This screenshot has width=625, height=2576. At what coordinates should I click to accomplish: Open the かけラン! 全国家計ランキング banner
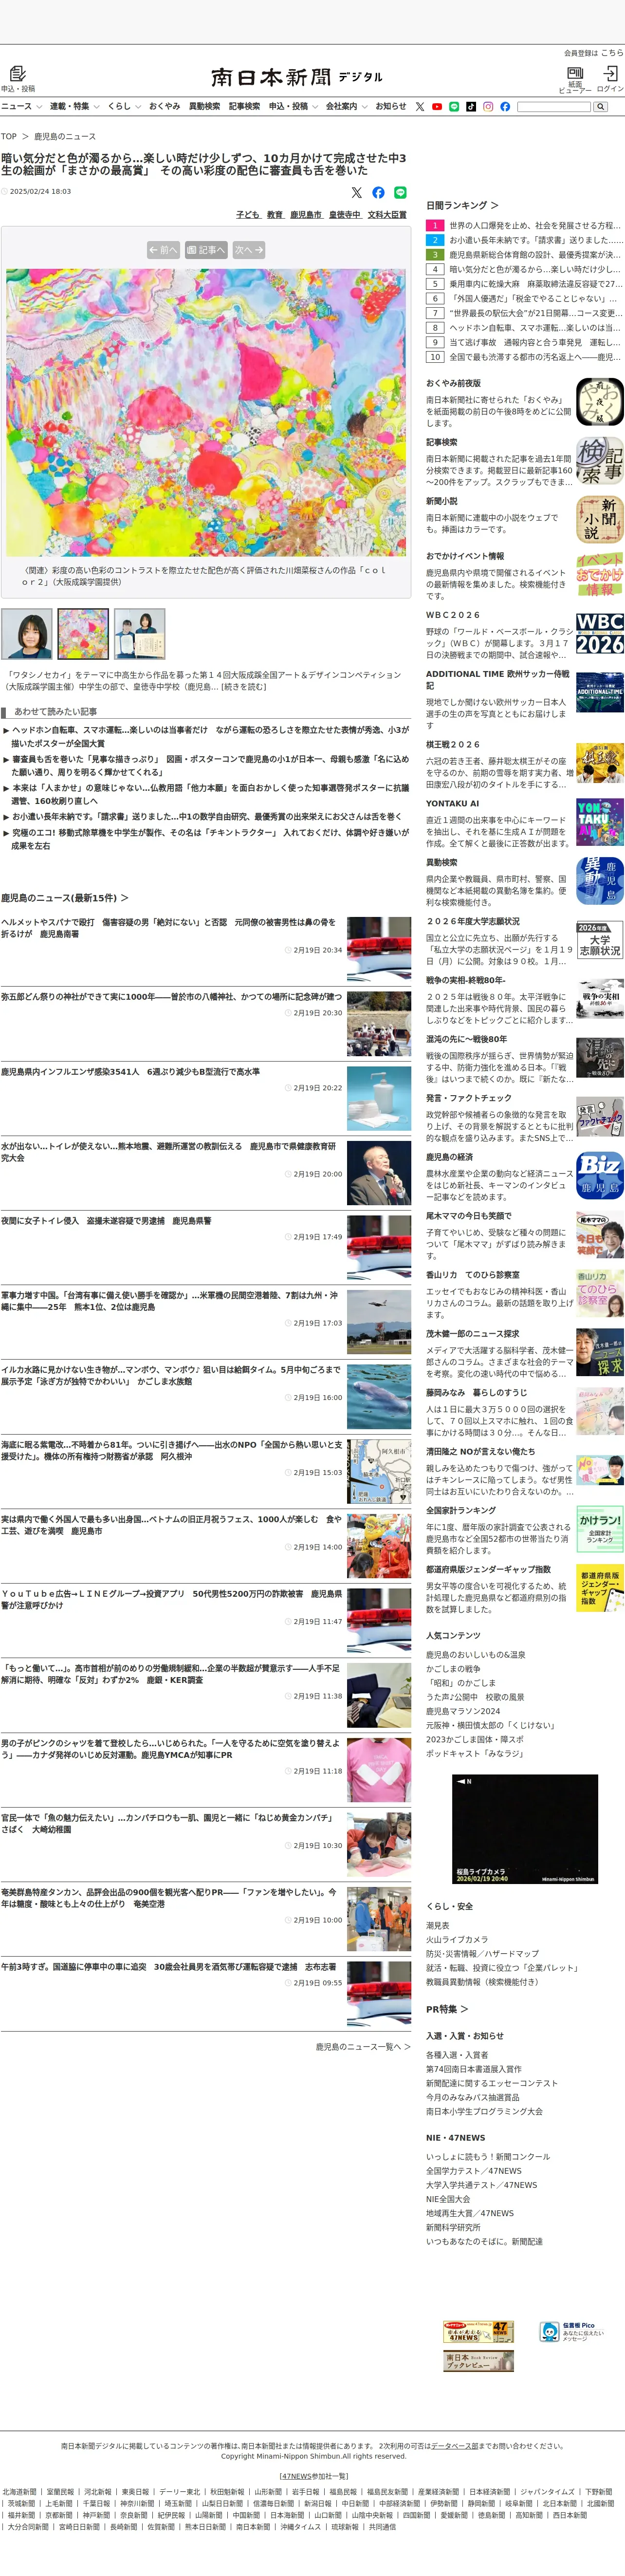(x=600, y=1529)
